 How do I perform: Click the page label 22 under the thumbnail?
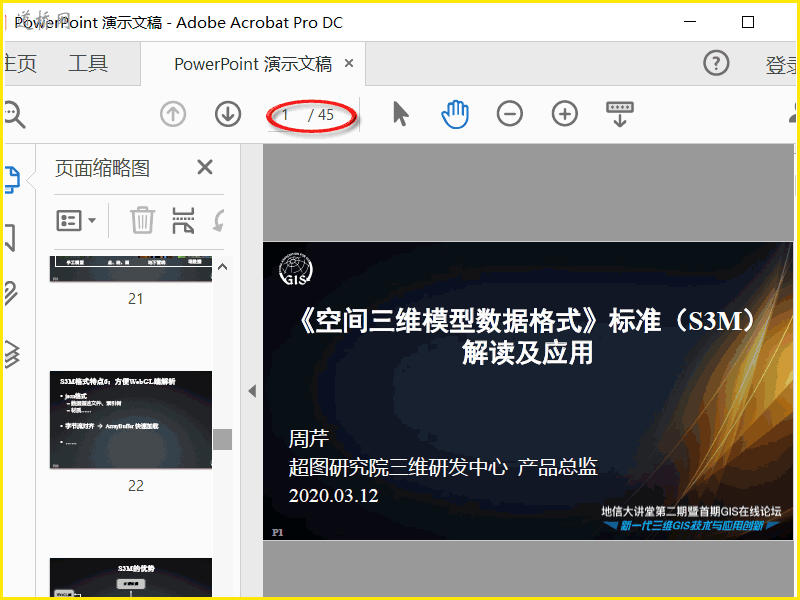click(x=136, y=485)
